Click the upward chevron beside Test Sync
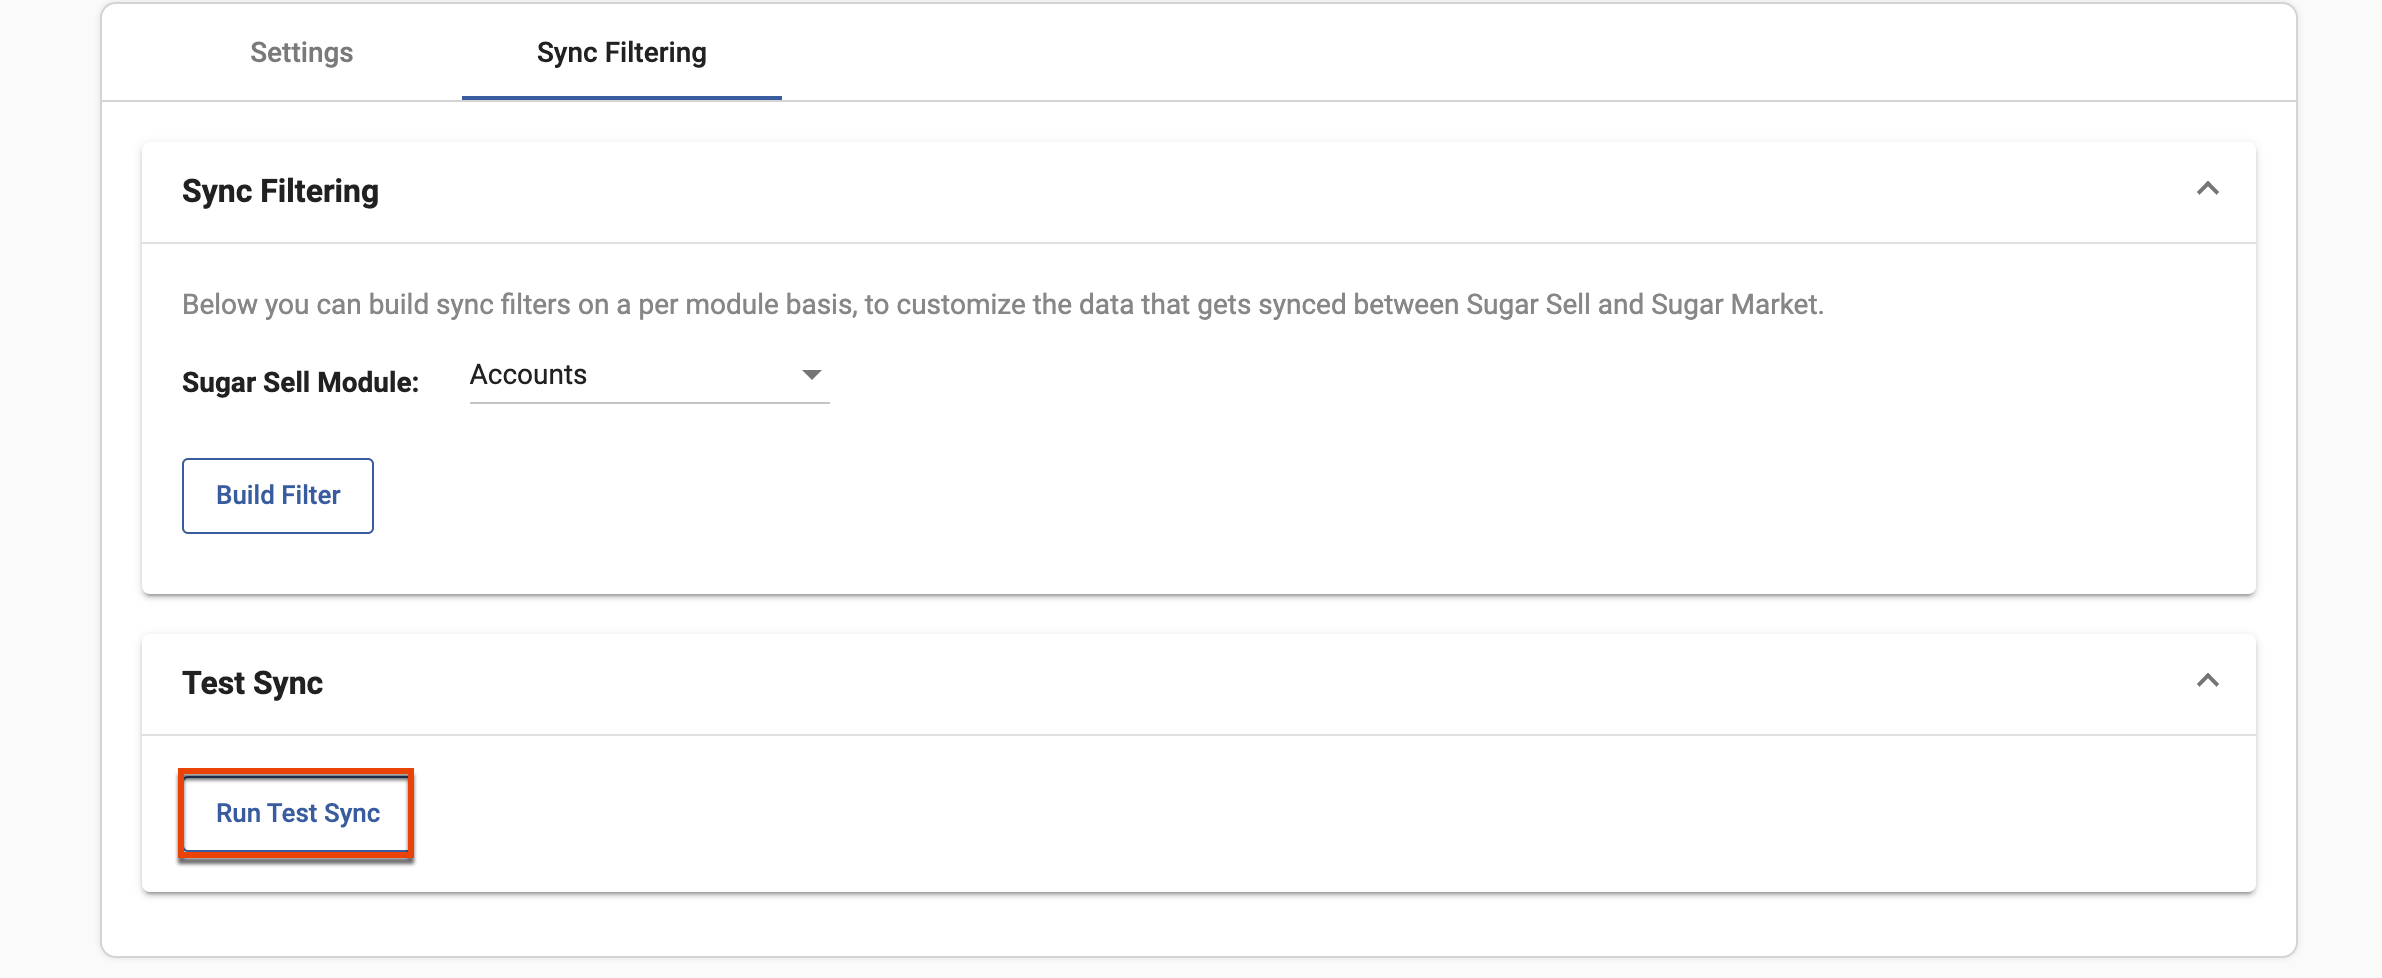The width and height of the screenshot is (2382, 978). click(x=2210, y=681)
